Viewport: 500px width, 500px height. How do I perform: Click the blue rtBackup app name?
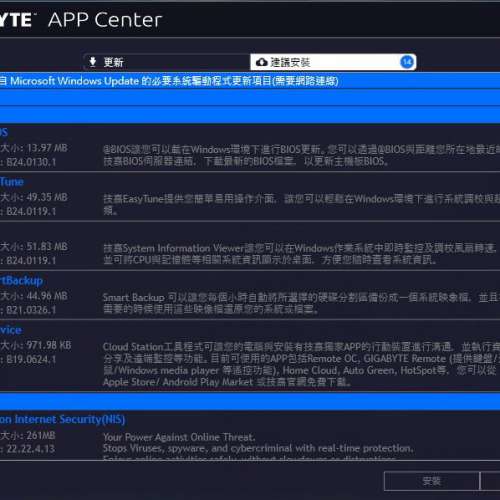tap(21, 281)
